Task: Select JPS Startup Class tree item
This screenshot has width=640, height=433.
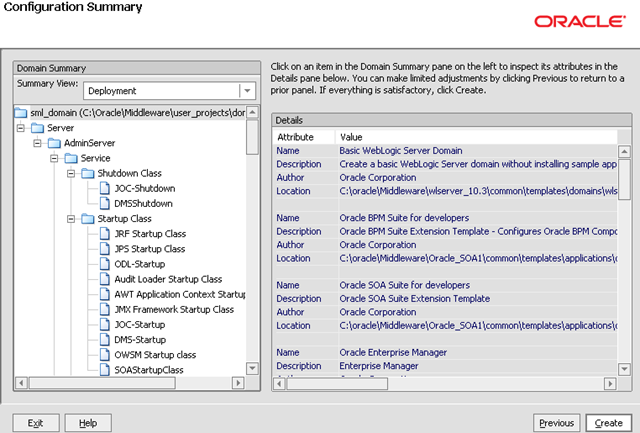Action: (x=150, y=249)
